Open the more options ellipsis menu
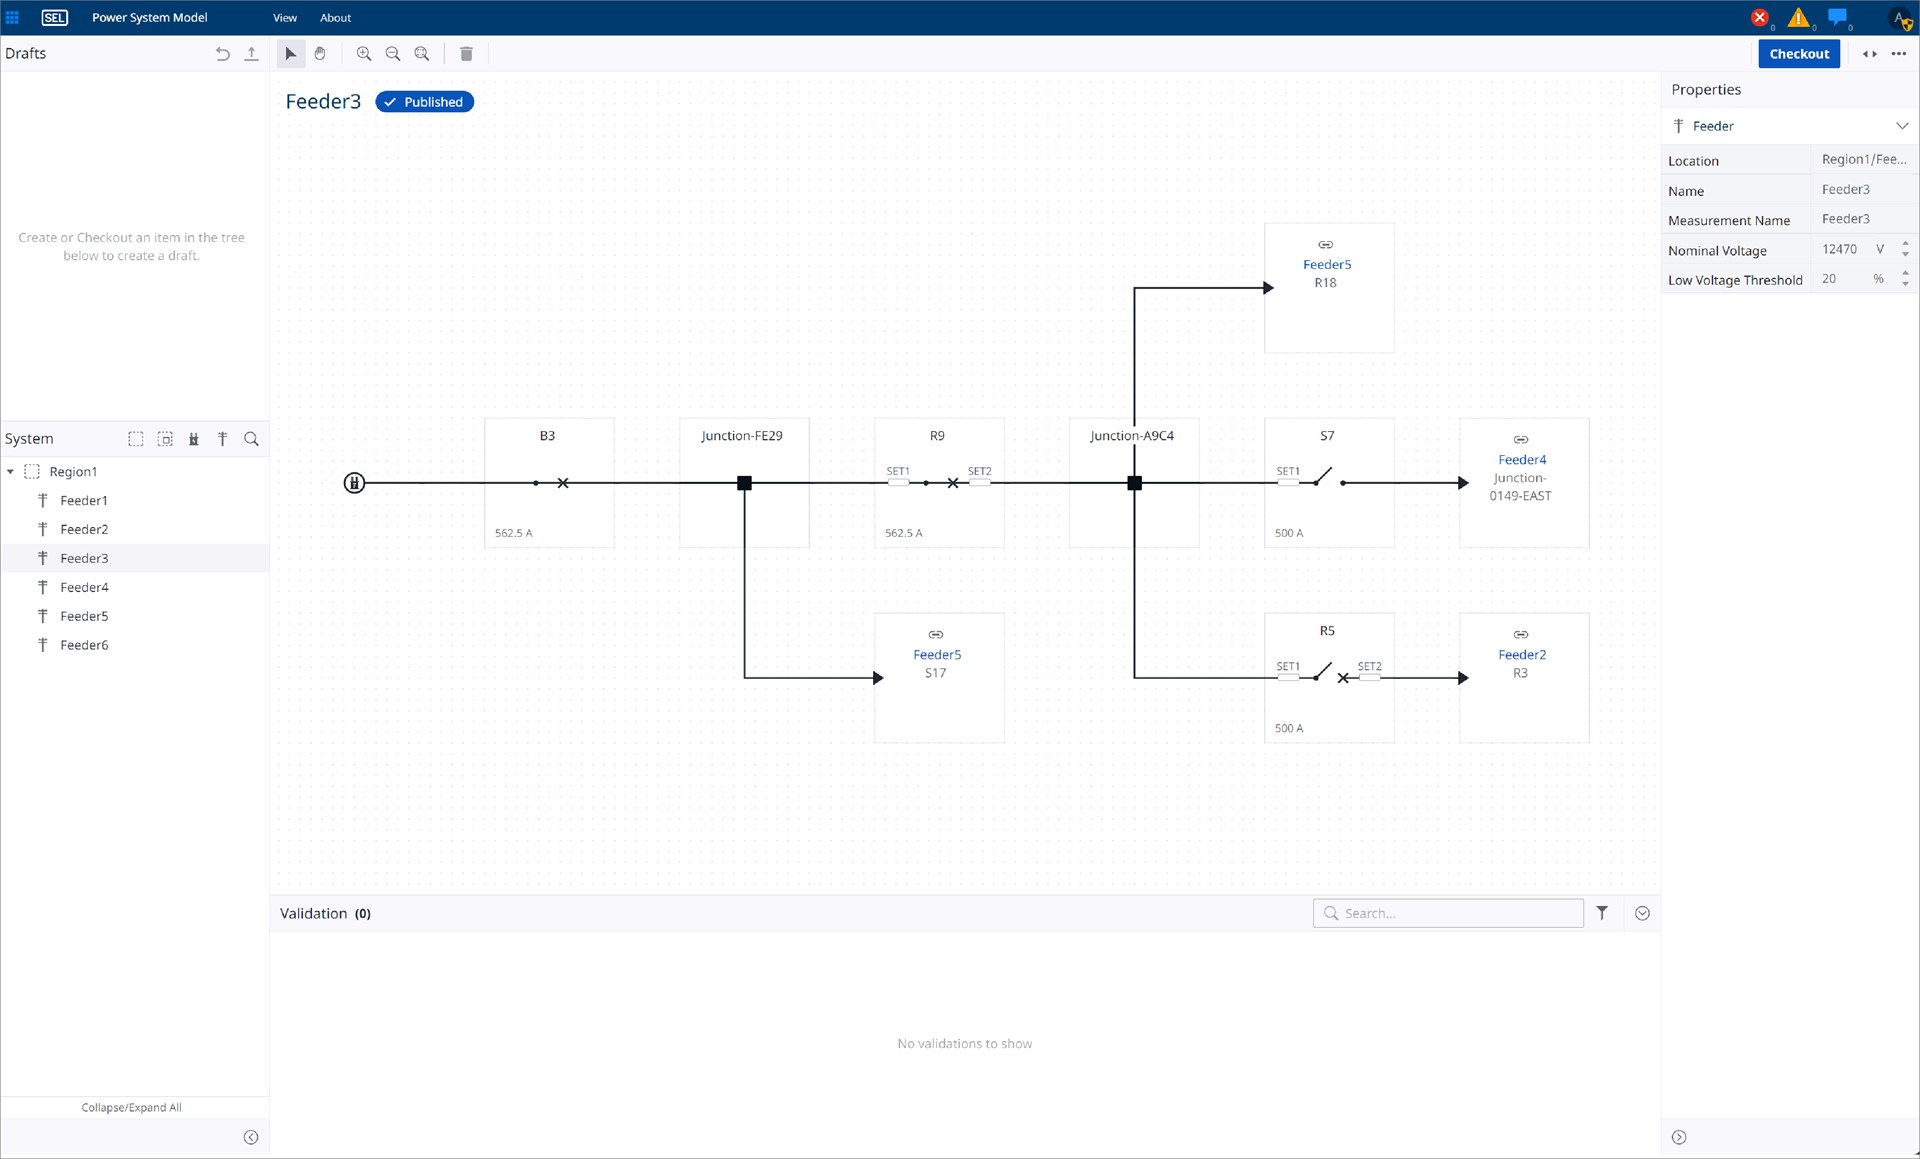The height and width of the screenshot is (1159, 1920). 1899,54
